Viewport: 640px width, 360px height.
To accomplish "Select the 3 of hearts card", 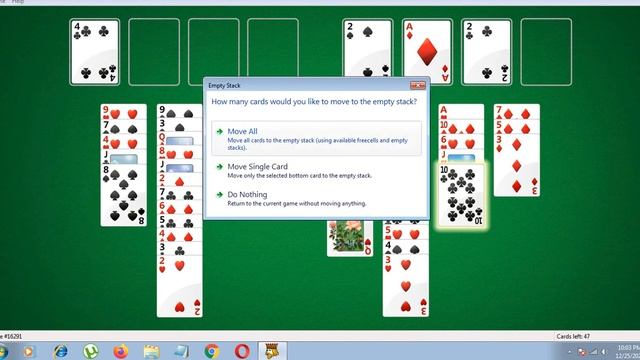I will coord(406,285).
